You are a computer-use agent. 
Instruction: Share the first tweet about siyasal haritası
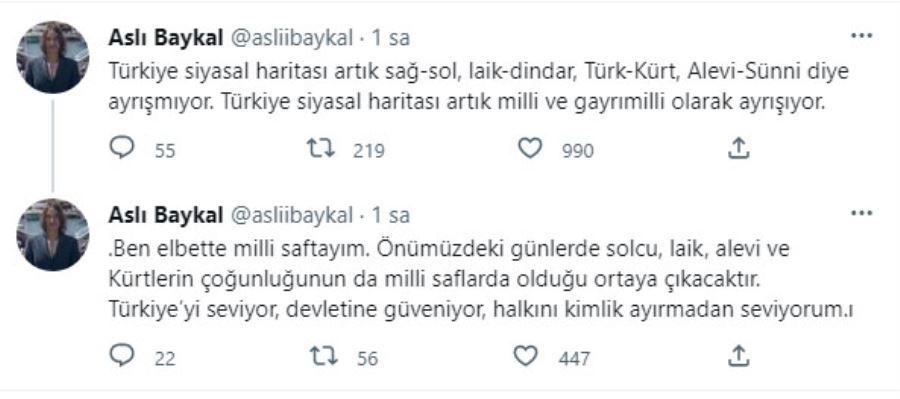coord(739,149)
